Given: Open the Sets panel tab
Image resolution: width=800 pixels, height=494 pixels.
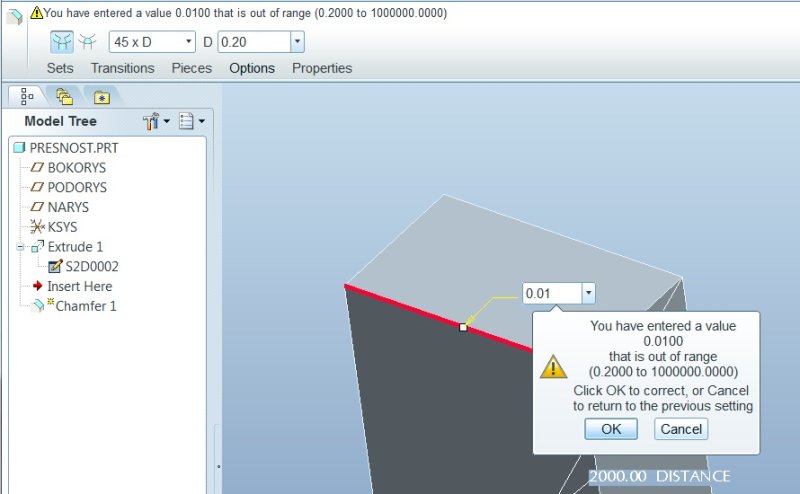Looking at the screenshot, I should click(x=60, y=68).
